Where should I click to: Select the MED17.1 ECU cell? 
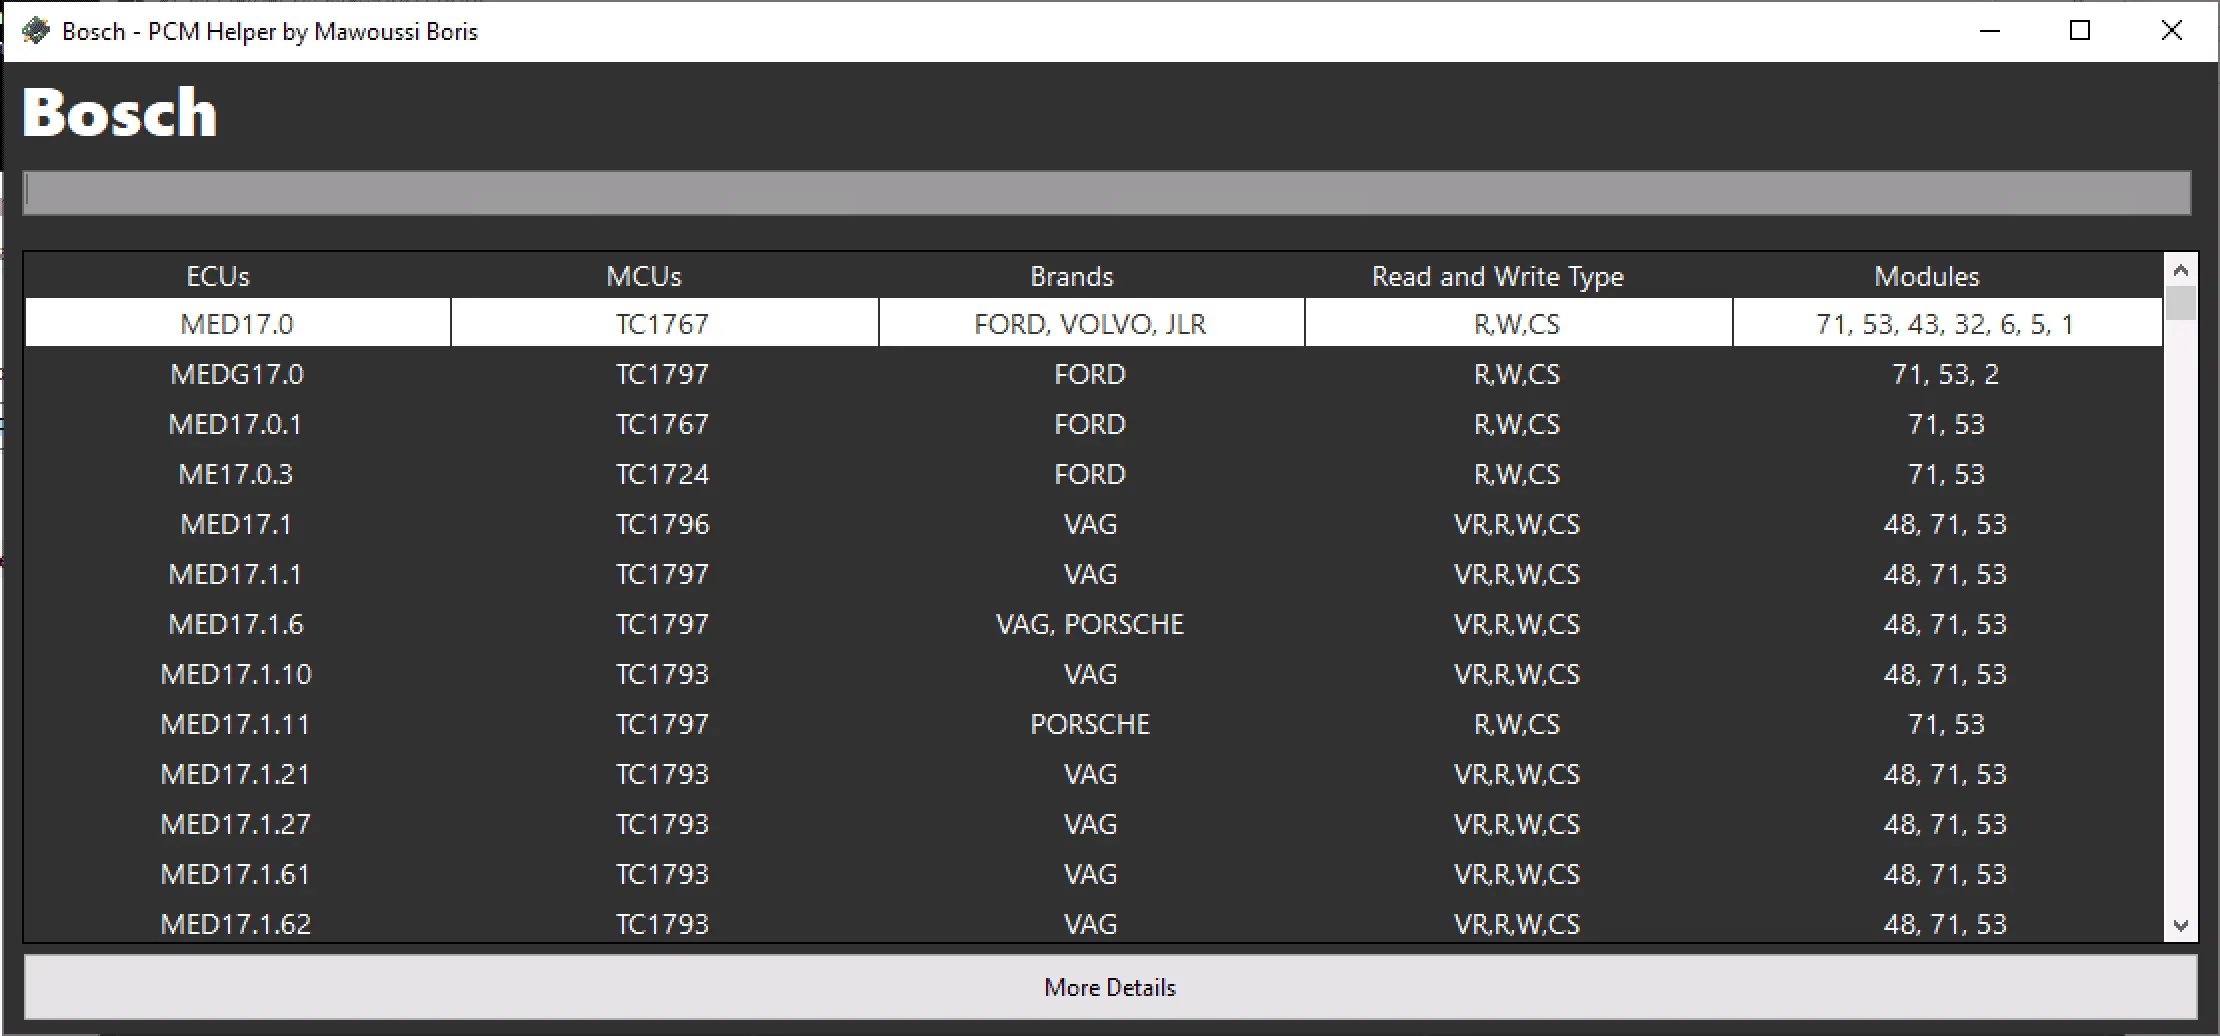pyautogui.click(x=236, y=524)
